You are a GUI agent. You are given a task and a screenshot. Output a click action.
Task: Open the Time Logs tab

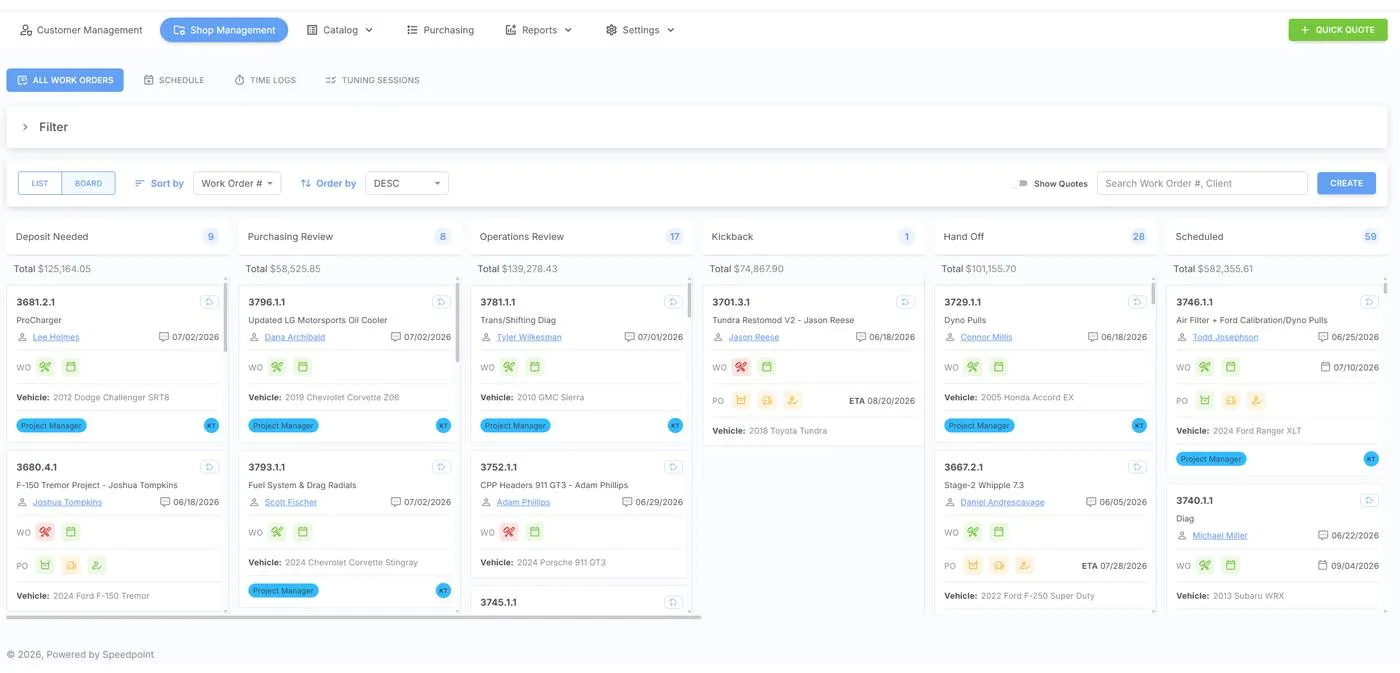265,80
